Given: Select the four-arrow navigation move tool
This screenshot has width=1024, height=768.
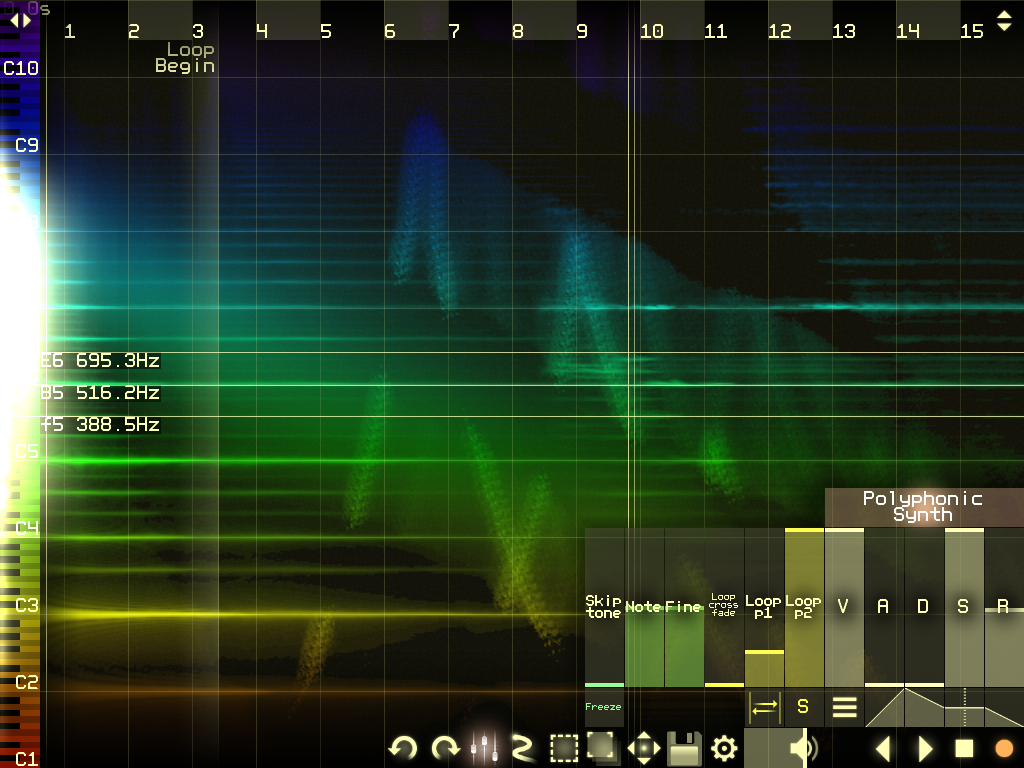Looking at the screenshot, I should [x=644, y=748].
